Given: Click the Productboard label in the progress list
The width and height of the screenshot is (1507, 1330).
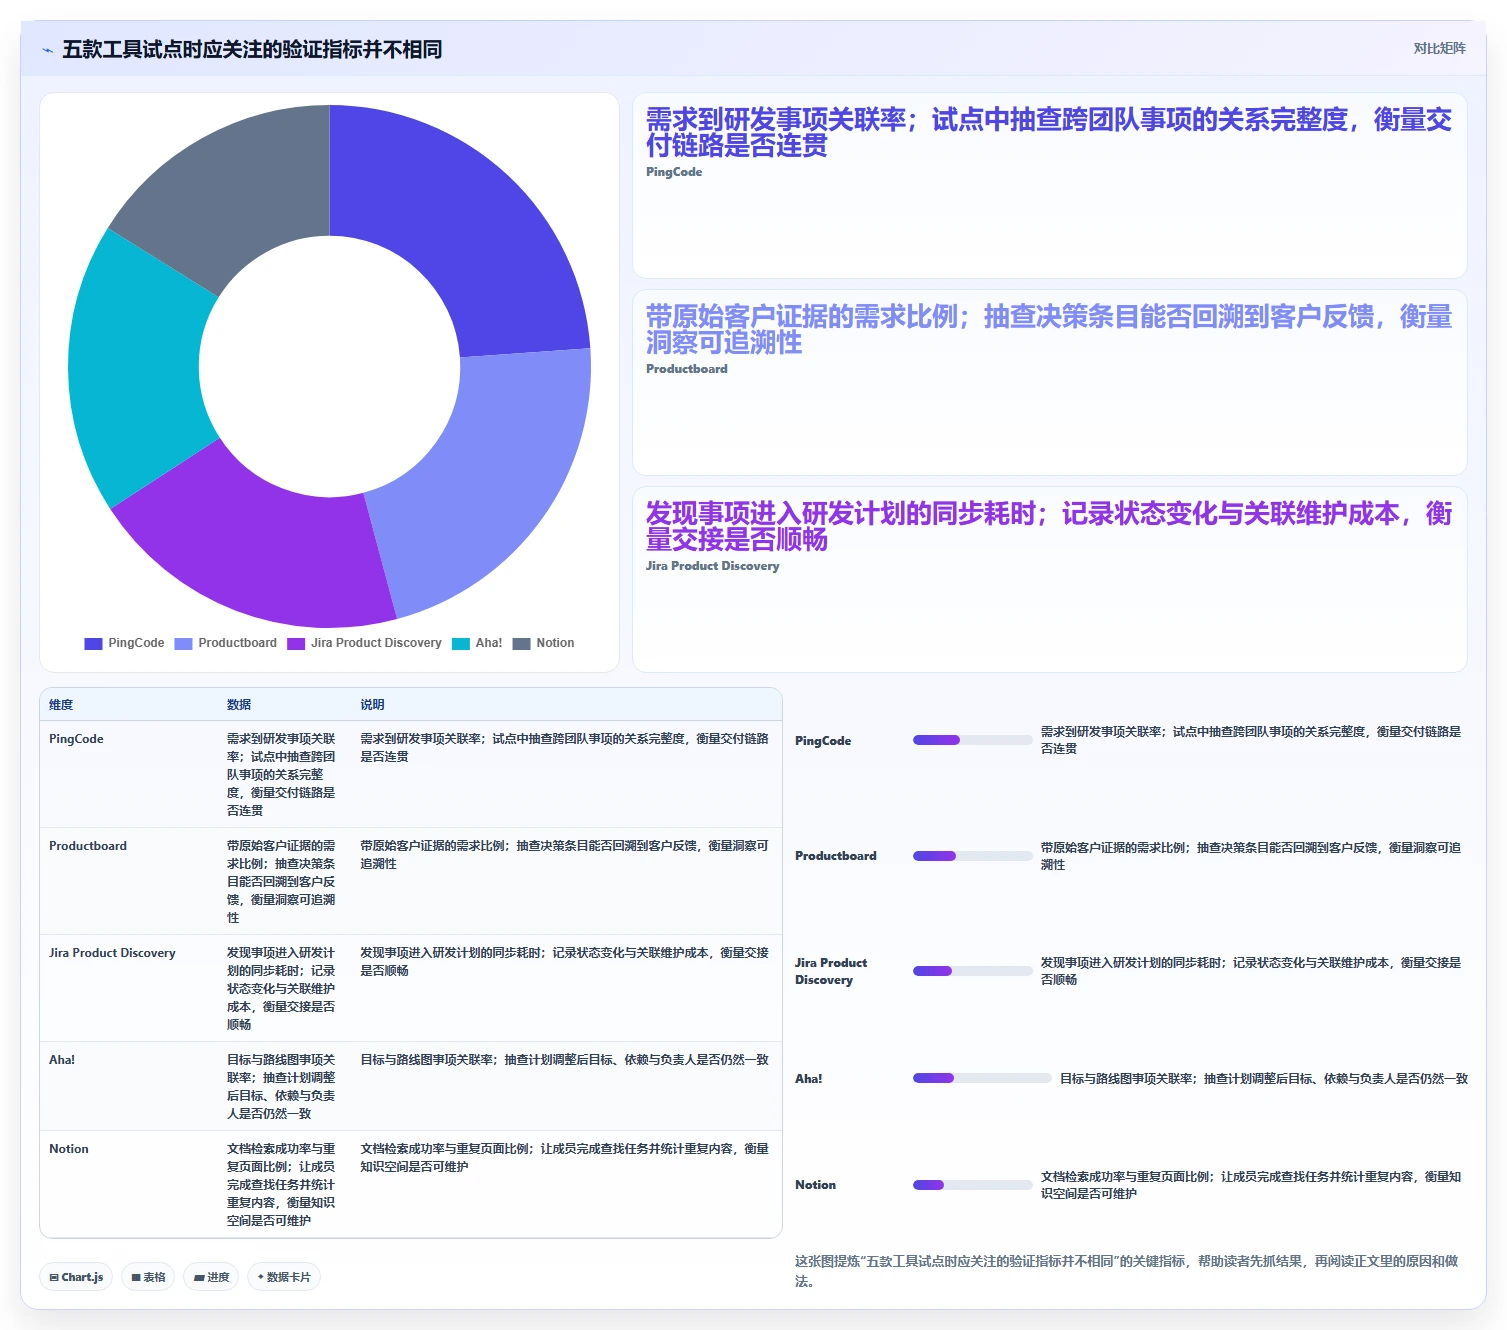Looking at the screenshot, I should pyautogui.click(x=836, y=856).
